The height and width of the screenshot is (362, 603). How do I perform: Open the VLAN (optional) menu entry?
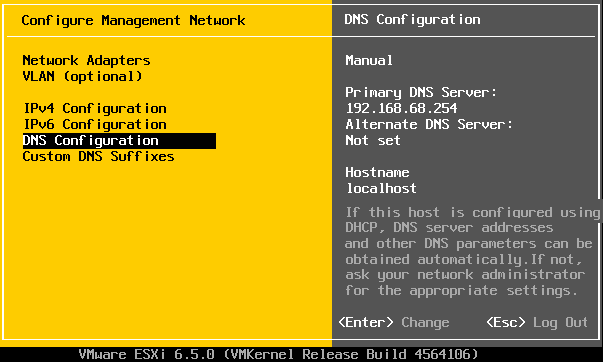tap(82, 77)
